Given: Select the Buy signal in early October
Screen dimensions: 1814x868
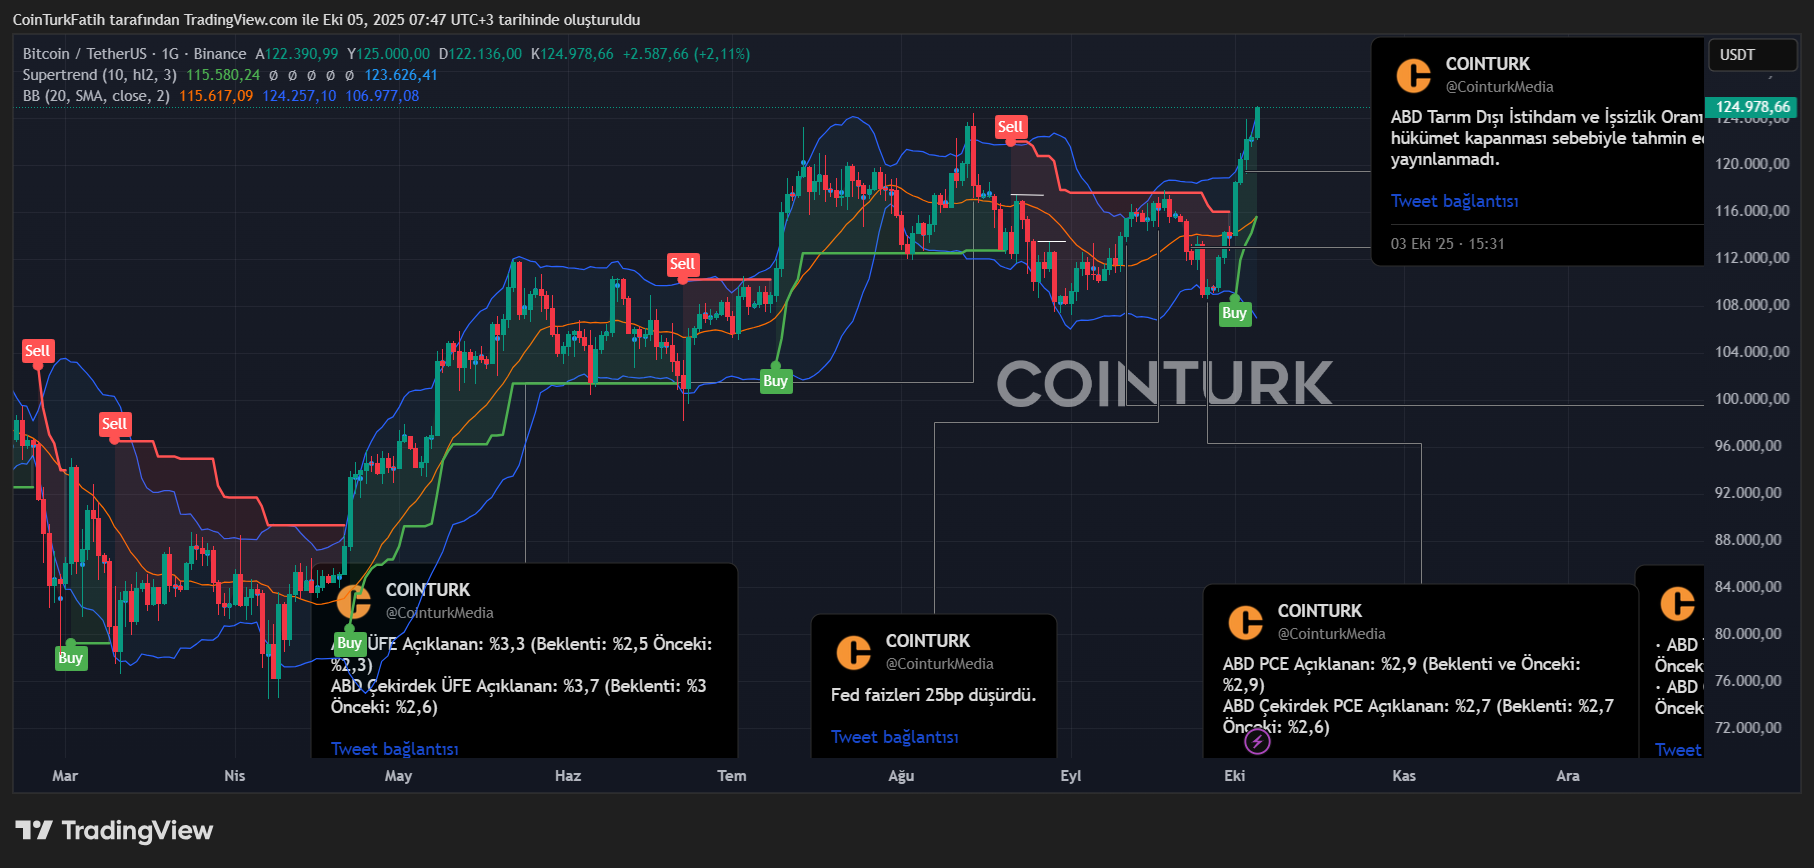Looking at the screenshot, I should 1234,313.
